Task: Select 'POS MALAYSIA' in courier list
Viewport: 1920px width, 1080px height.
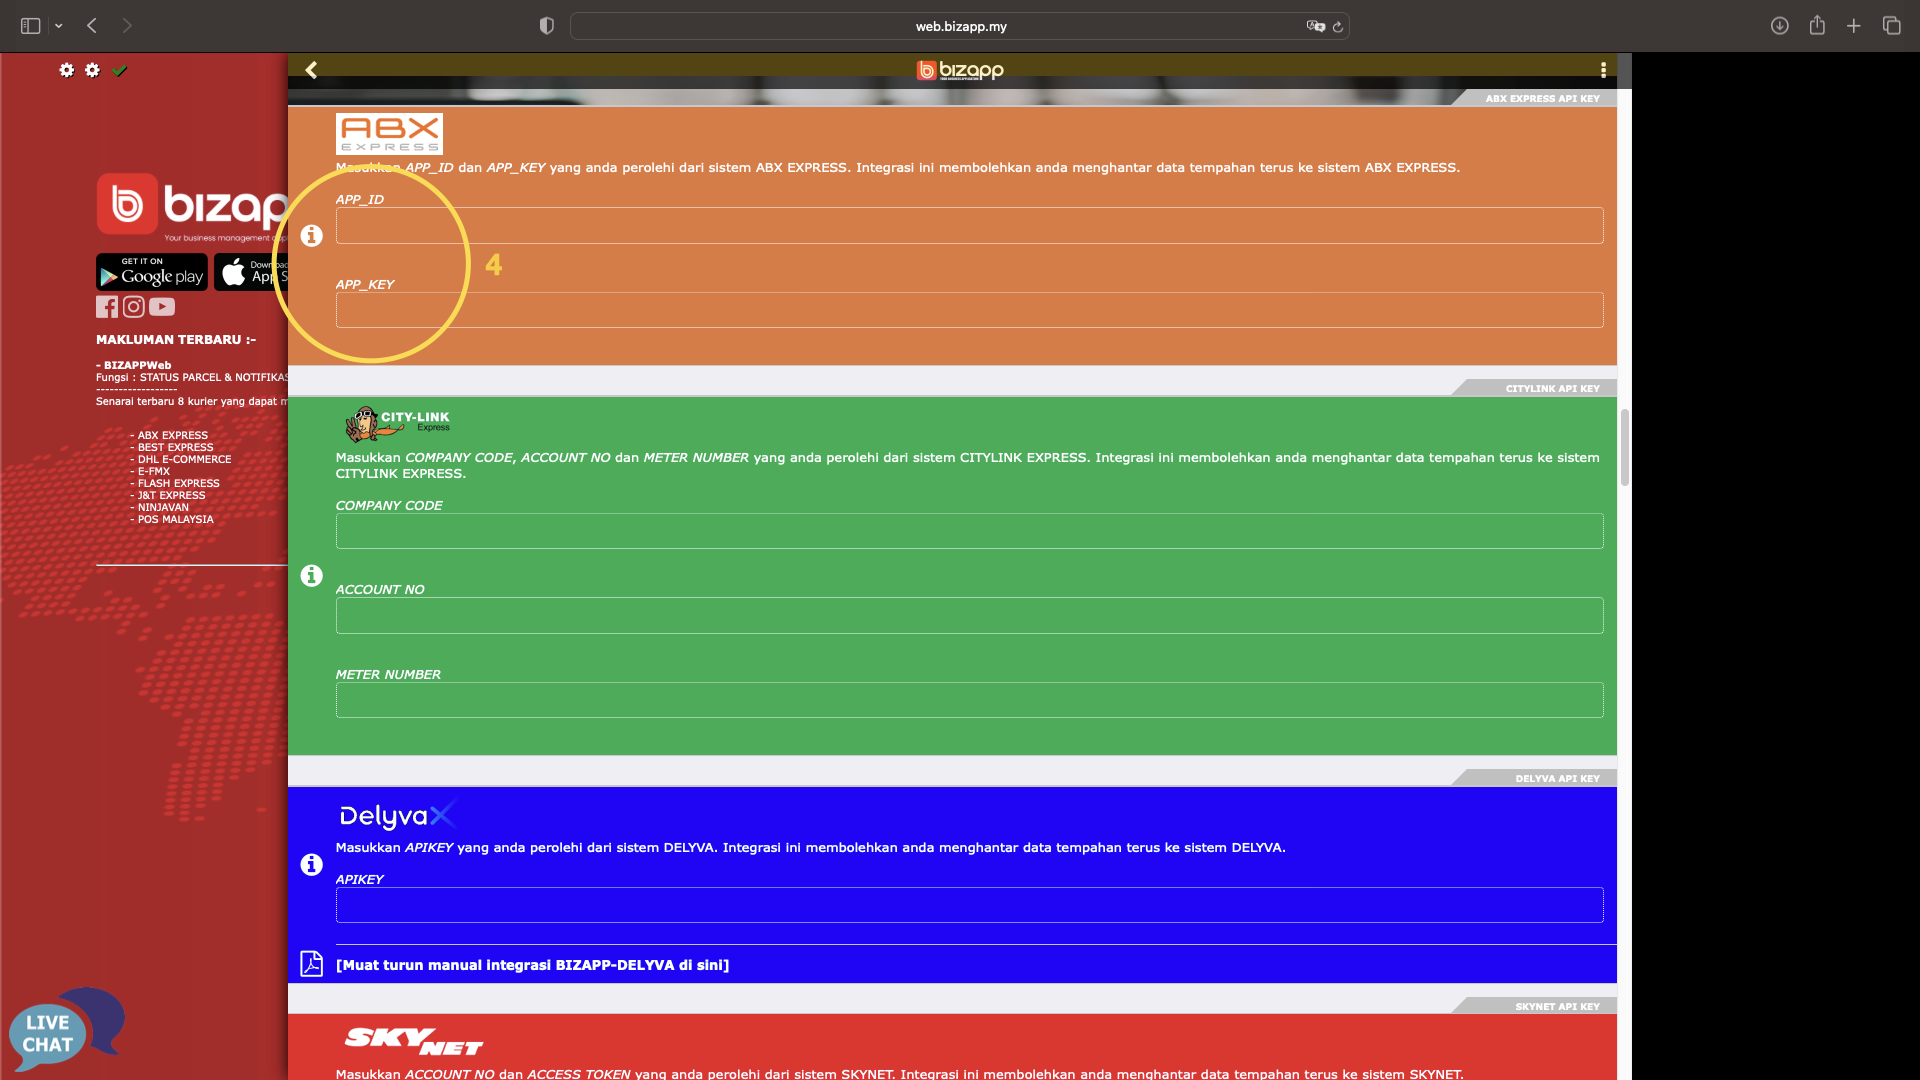Action: [175, 520]
